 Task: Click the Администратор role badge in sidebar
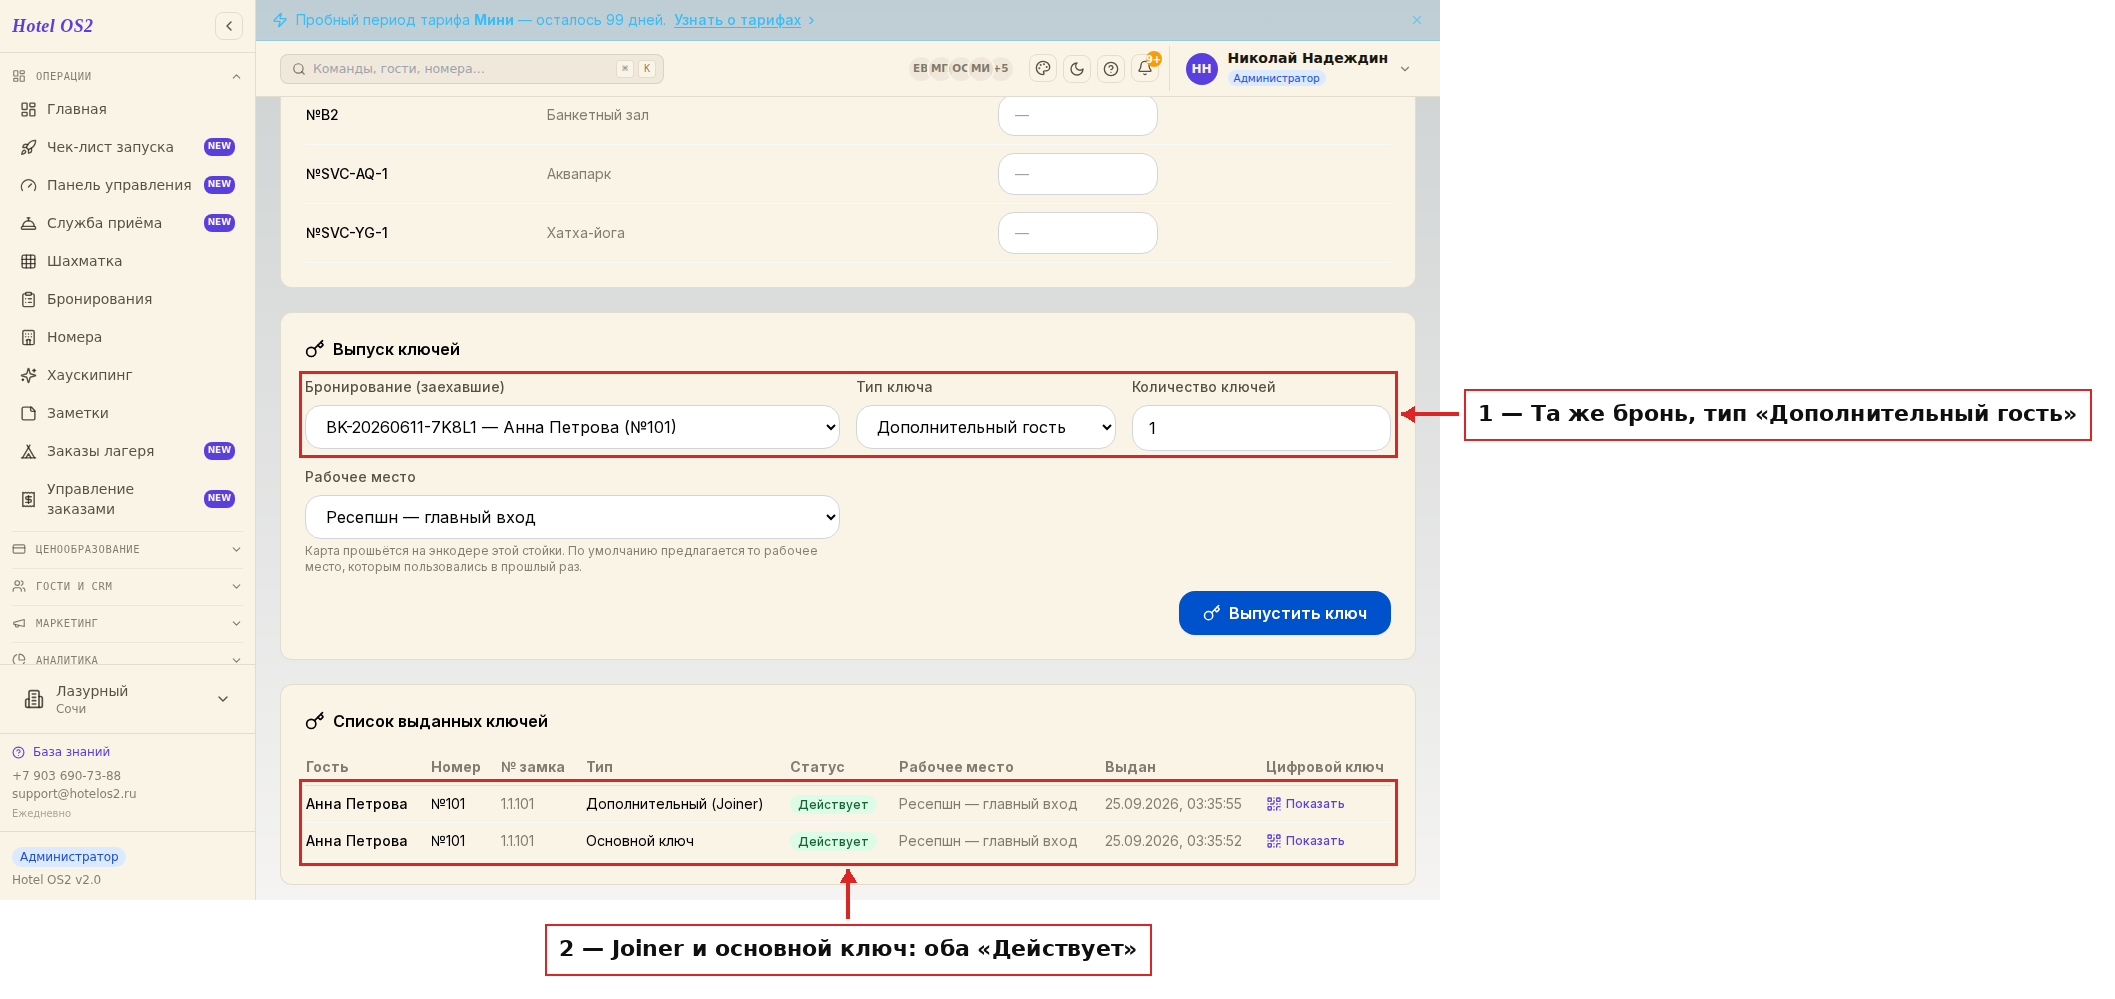click(69, 857)
